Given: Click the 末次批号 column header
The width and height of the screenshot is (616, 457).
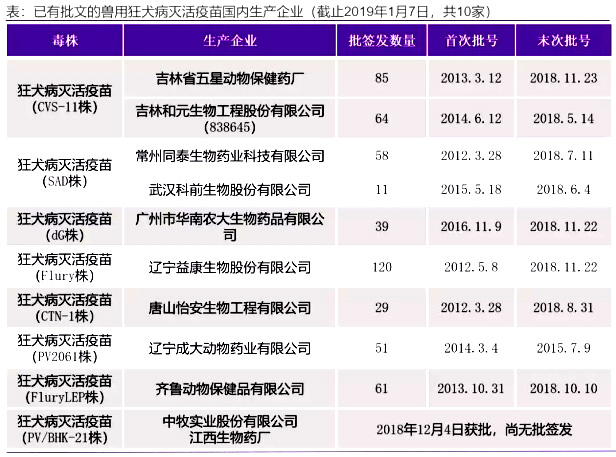Looking at the screenshot, I should point(563,40).
